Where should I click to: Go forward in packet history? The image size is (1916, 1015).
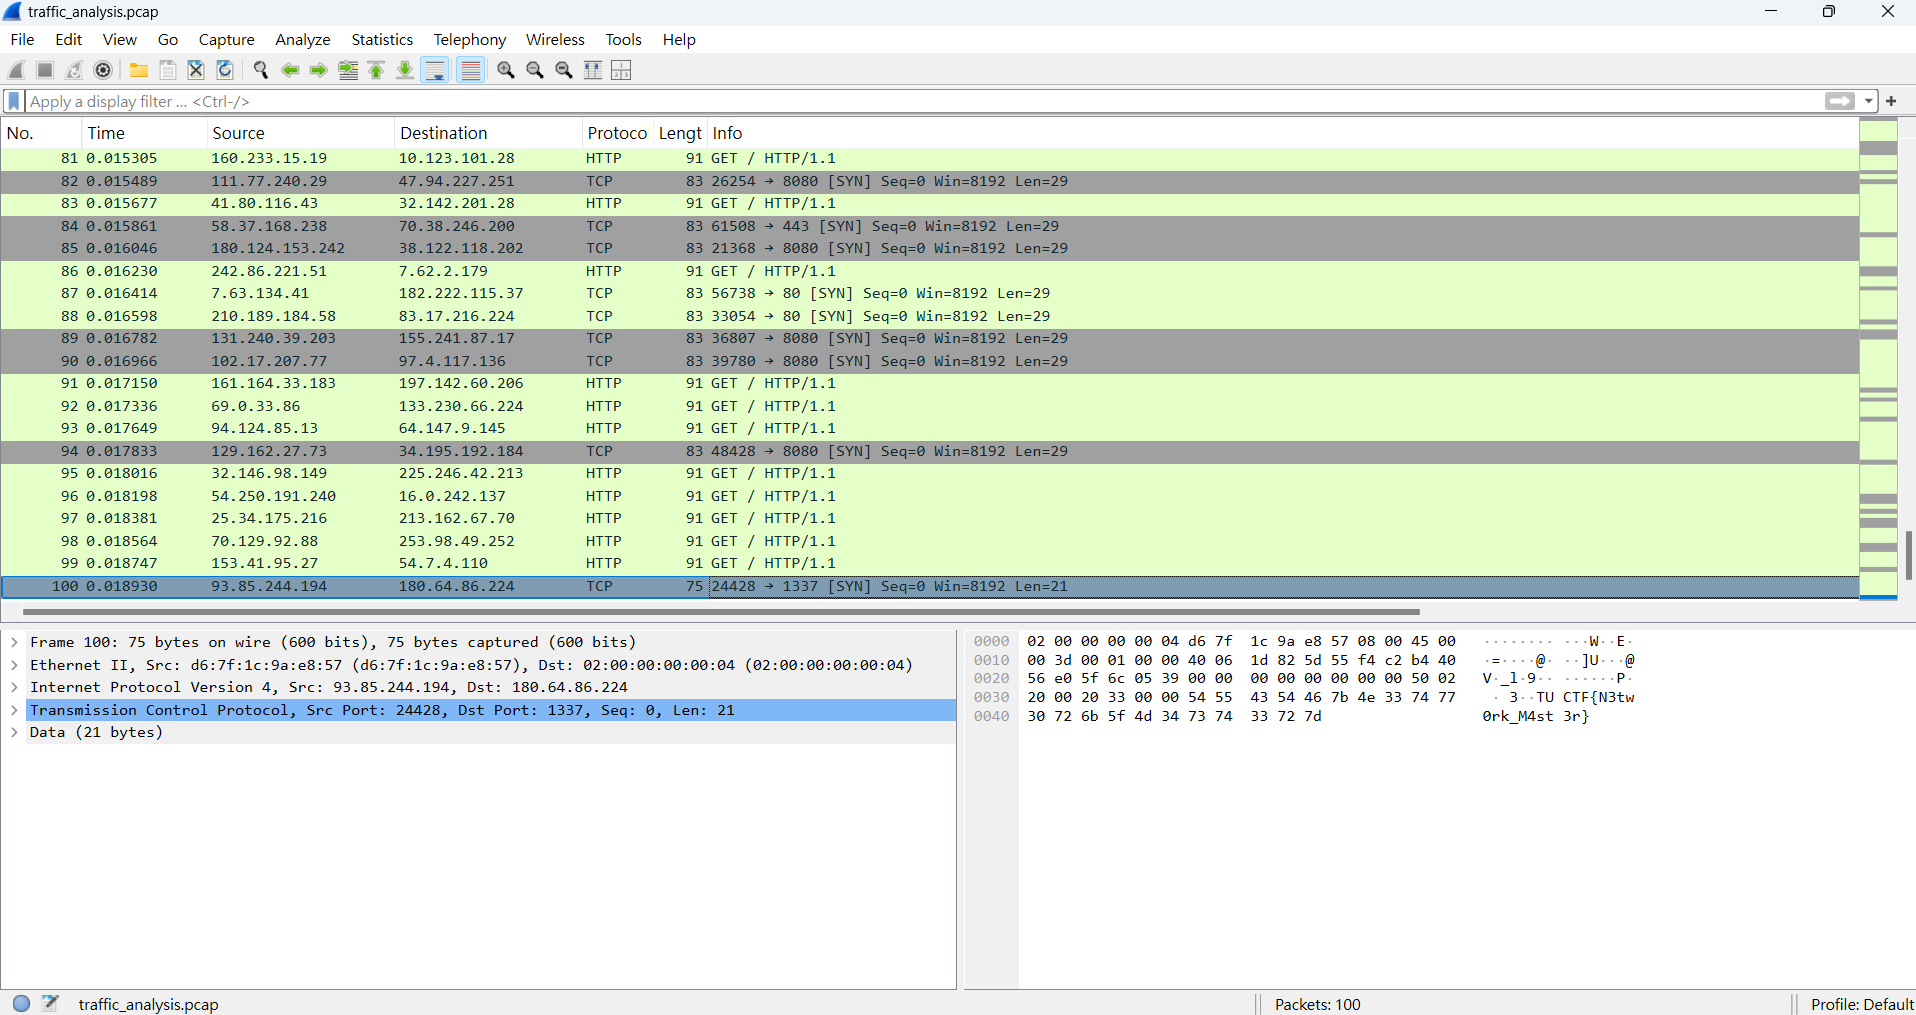[x=319, y=70]
